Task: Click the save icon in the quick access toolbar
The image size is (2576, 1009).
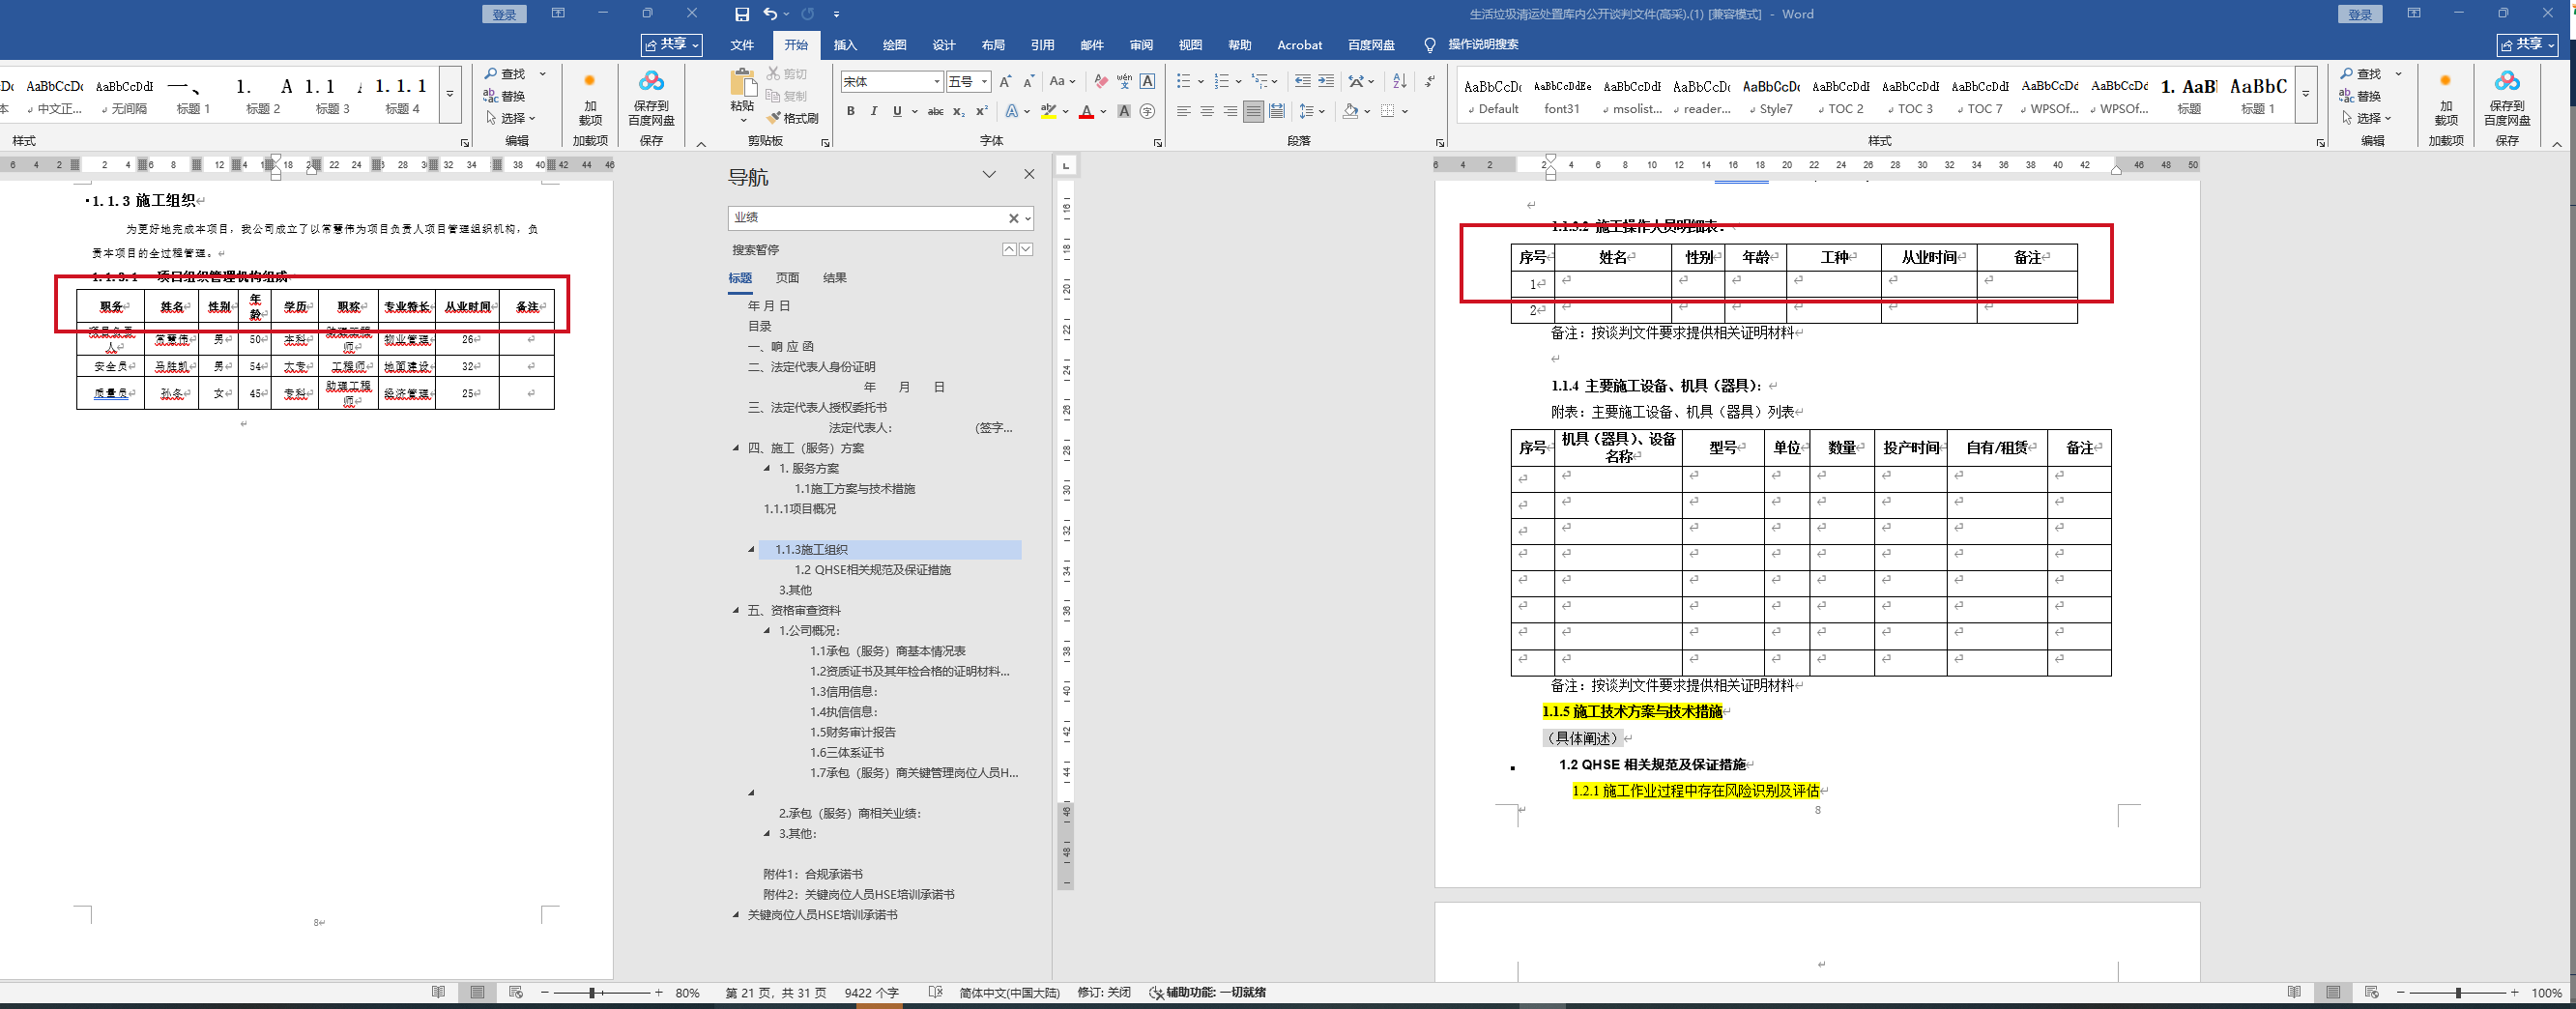Action: coord(741,14)
